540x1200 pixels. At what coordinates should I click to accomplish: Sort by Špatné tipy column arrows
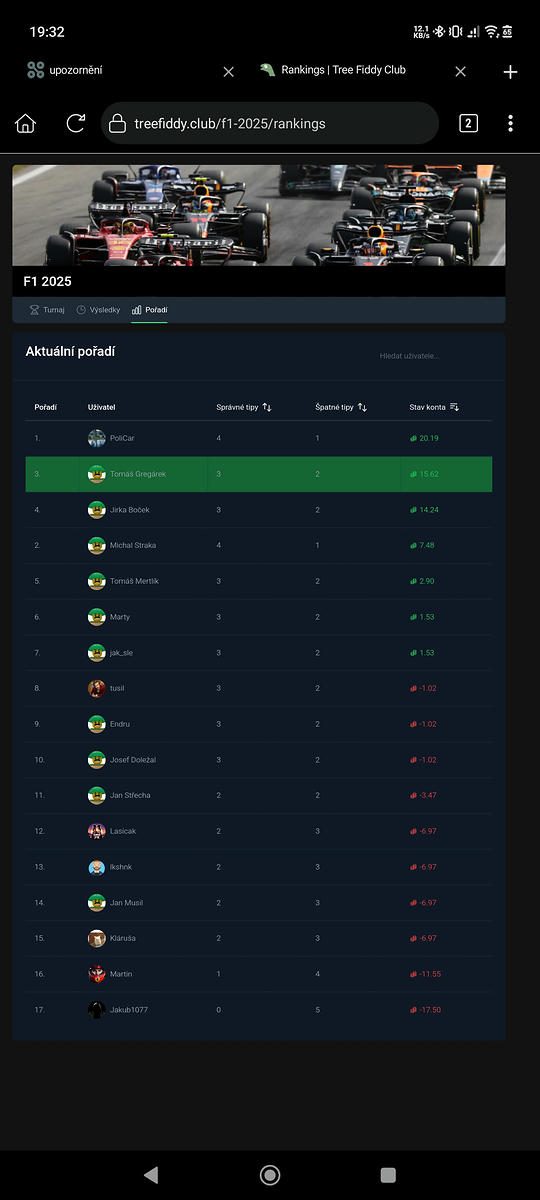tap(362, 407)
